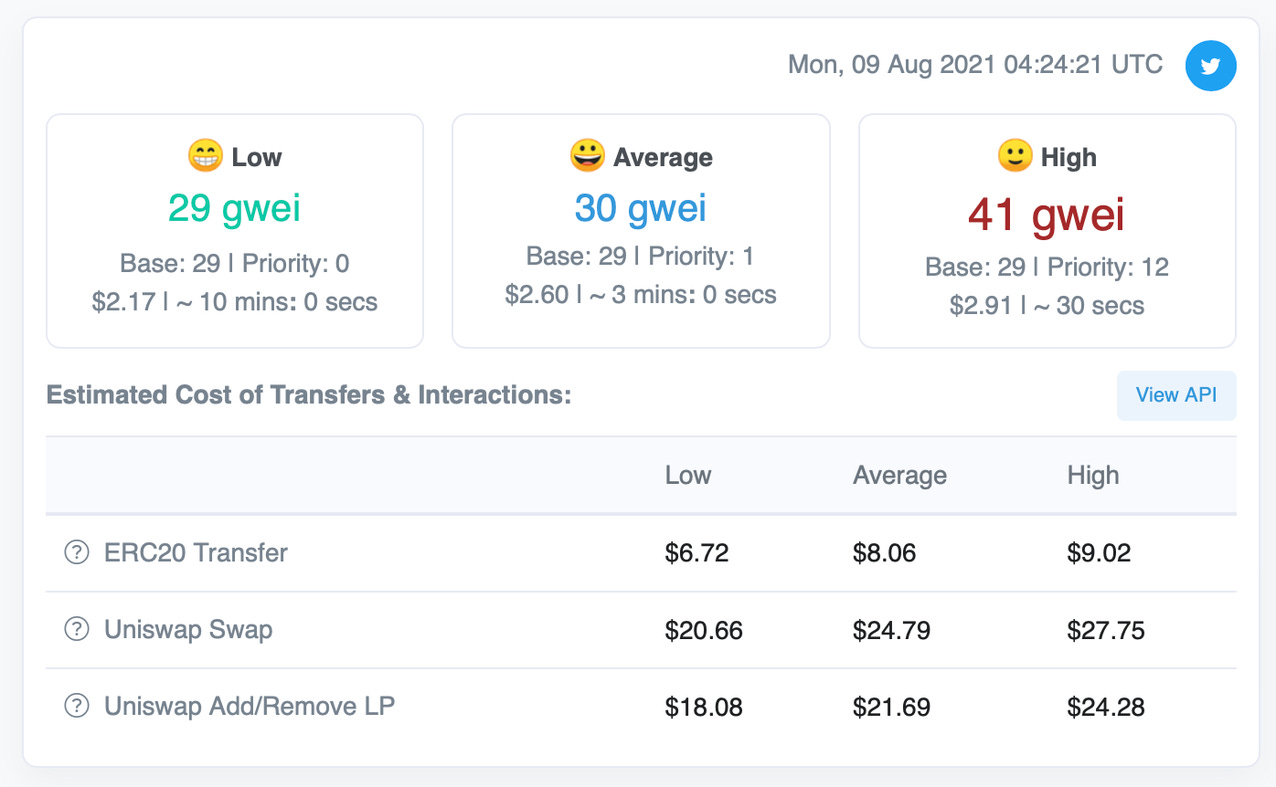The height and width of the screenshot is (787, 1276).
Task: Open the View API button
Action: [1176, 395]
